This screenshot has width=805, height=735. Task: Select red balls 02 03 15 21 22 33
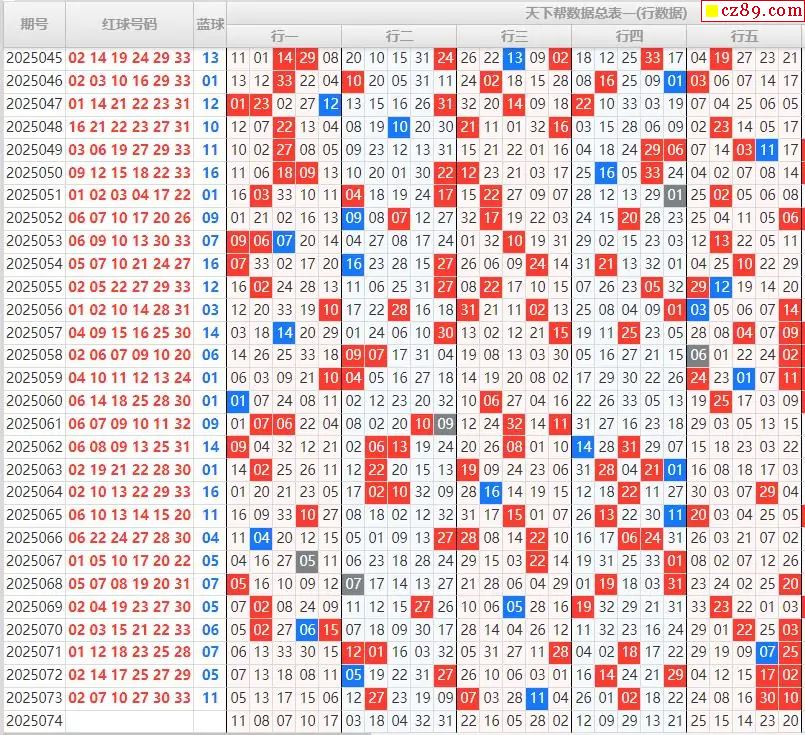(129, 629)
